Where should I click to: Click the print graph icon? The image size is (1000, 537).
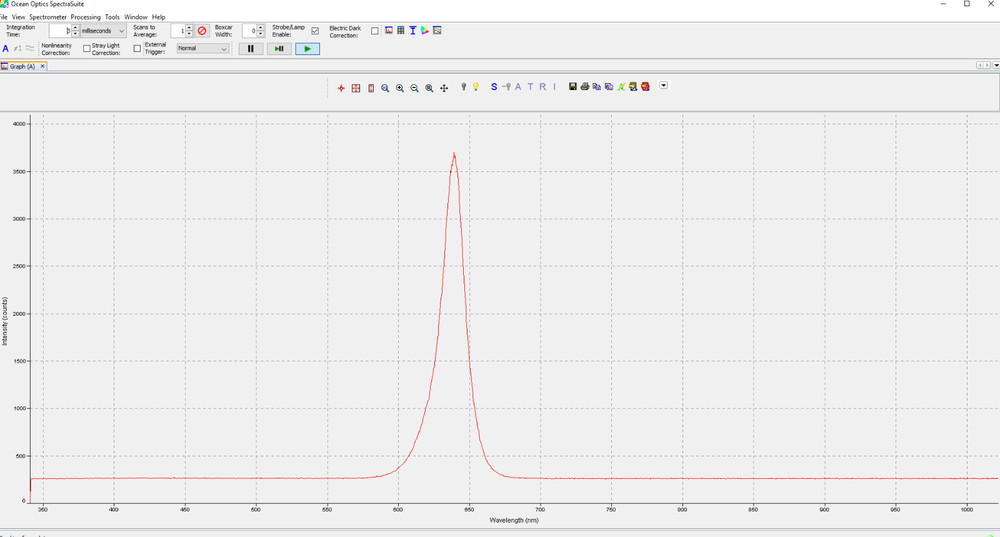coord(584,87)
